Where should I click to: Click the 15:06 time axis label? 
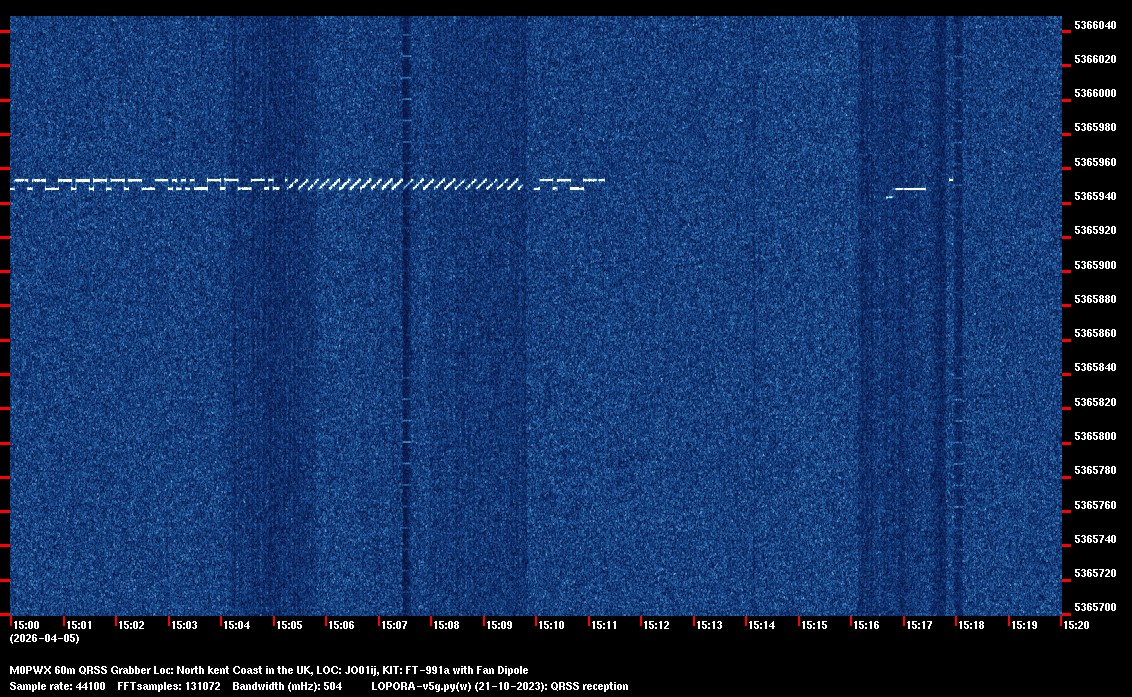coord(341,625)
